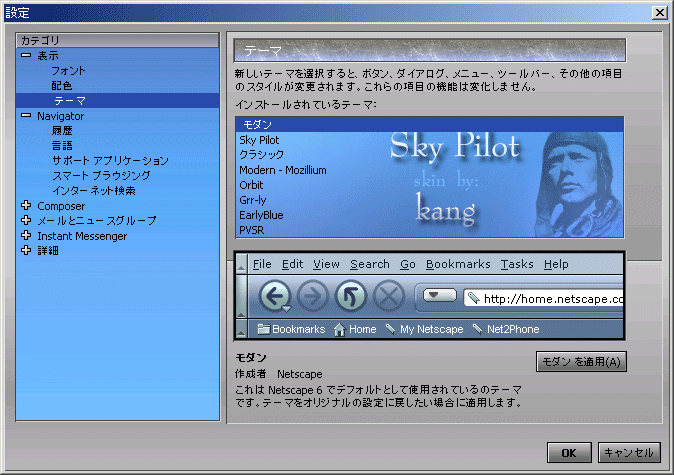674x475 pixels.
Task: Select スマート ブラウジング item
Action: pos(101,175)
